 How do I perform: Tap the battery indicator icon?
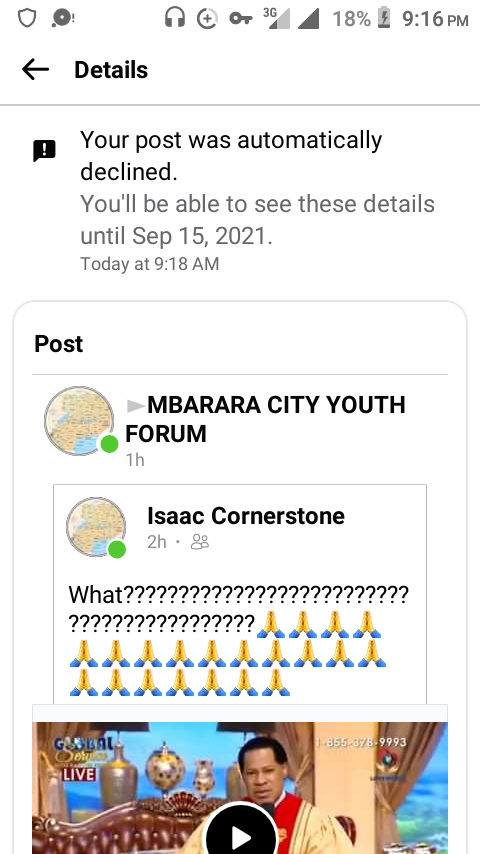click(x=384, y=19)
